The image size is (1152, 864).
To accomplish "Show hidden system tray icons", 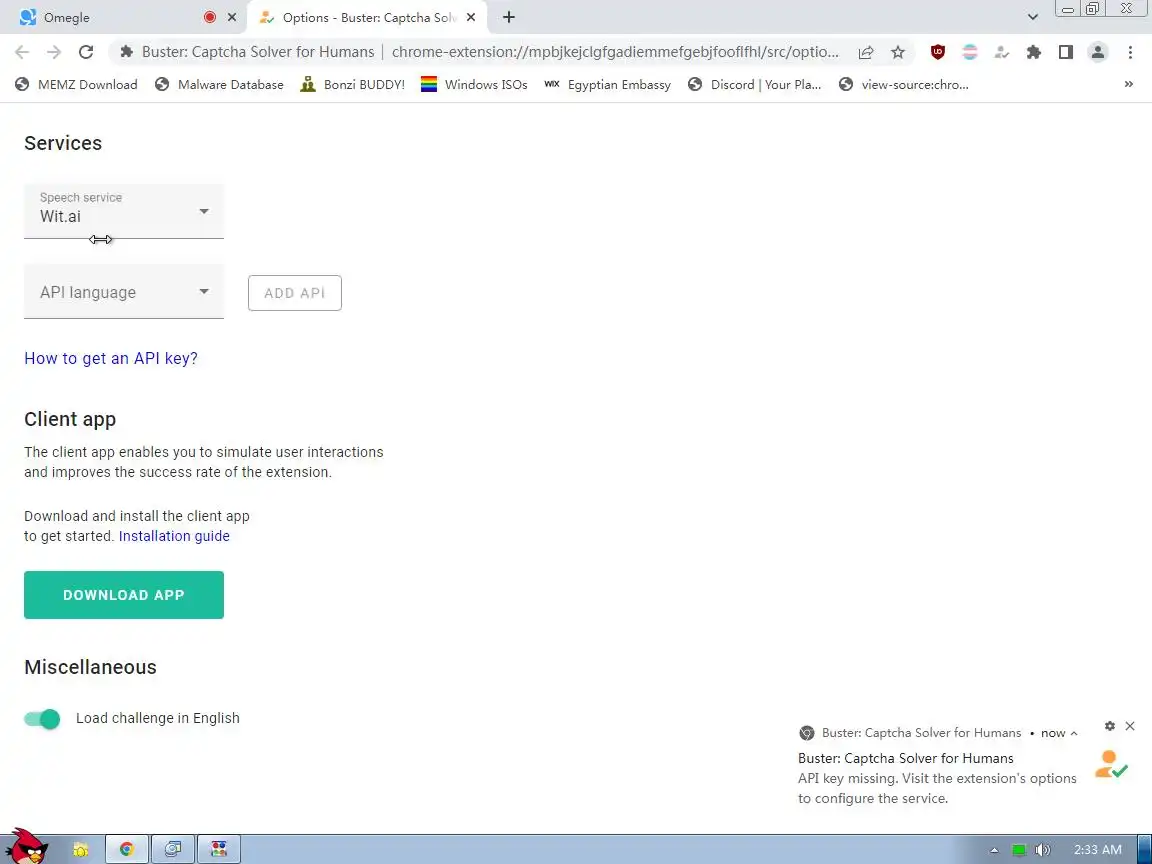I will tap(994, 851).
